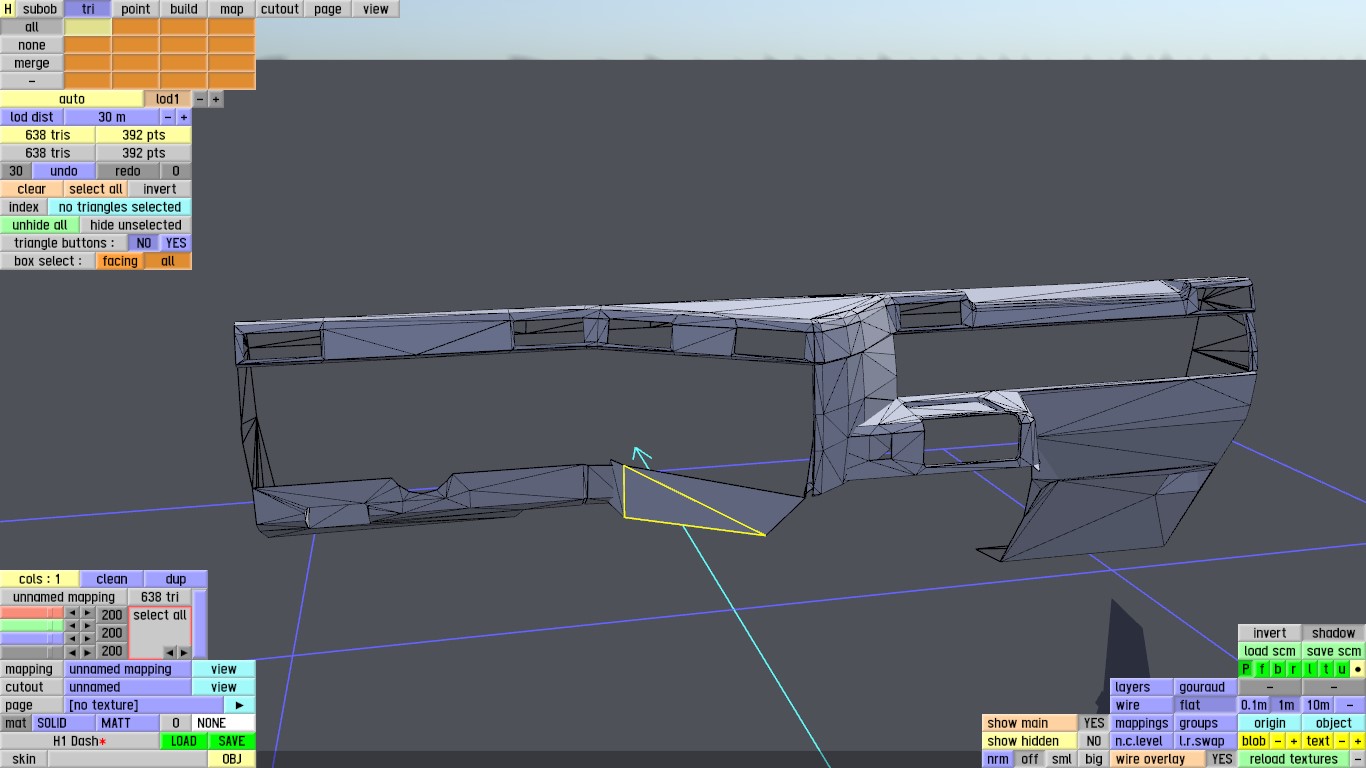Viewport: 1366px width, 768px height.
Task: Toggle the show hidden NO option
Action: pos(1094,741)
